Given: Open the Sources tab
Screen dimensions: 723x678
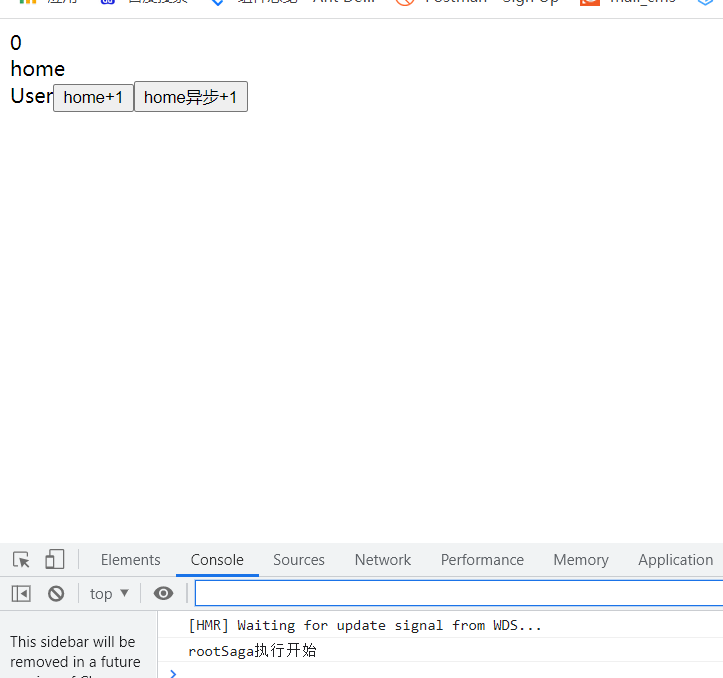Looking at the screenshot, I should click(x=299, y=559).
